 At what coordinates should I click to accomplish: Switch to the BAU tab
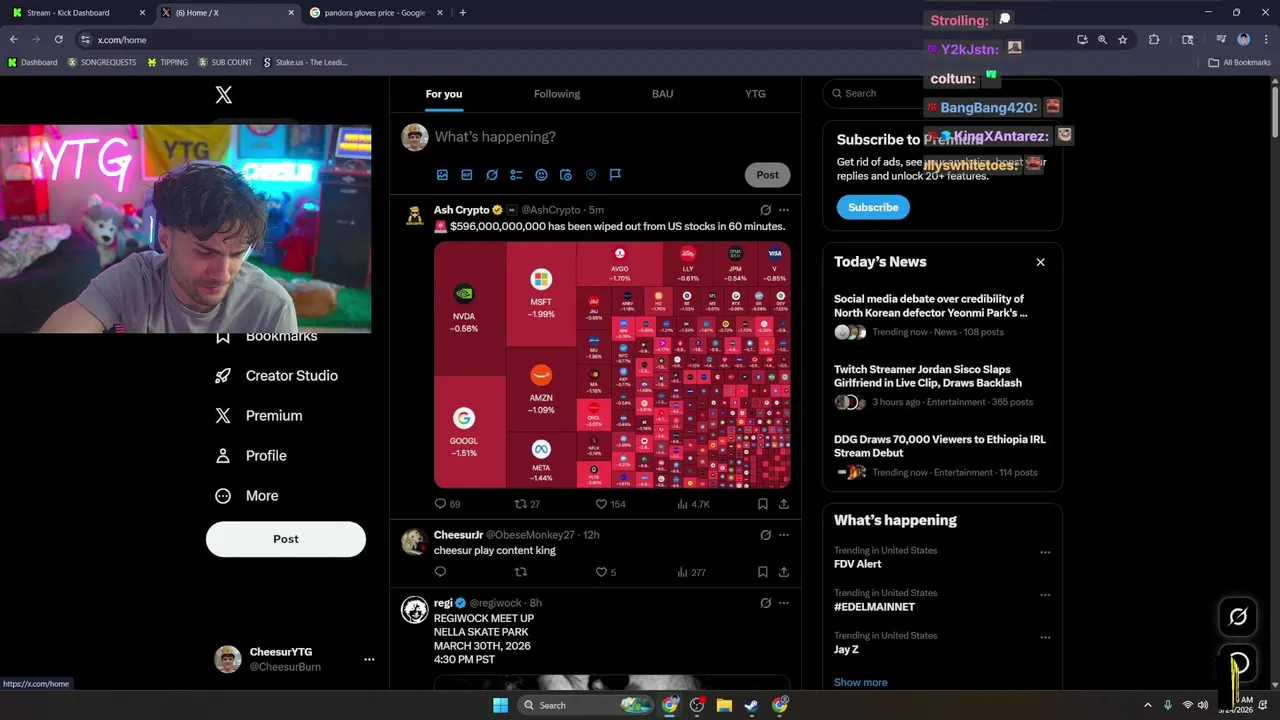click(x=662, y=94)
